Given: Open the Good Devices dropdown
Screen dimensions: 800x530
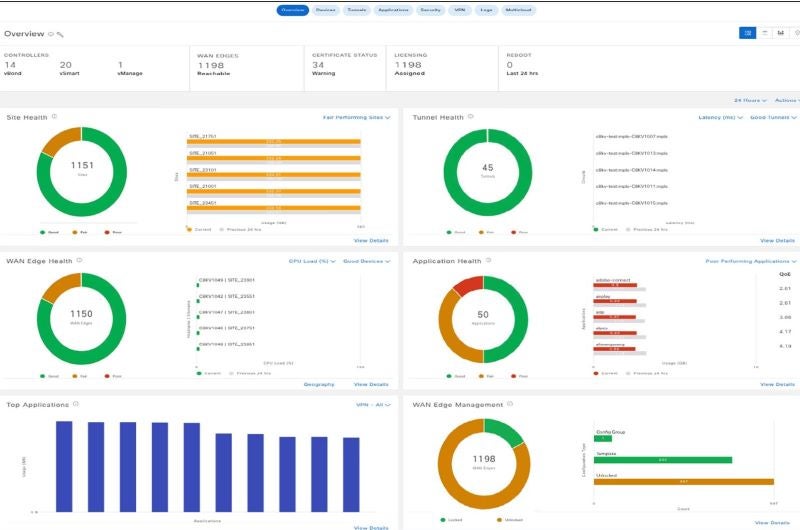Looking at the screenshot, I should pyautogui.click(x=366, y=261).
